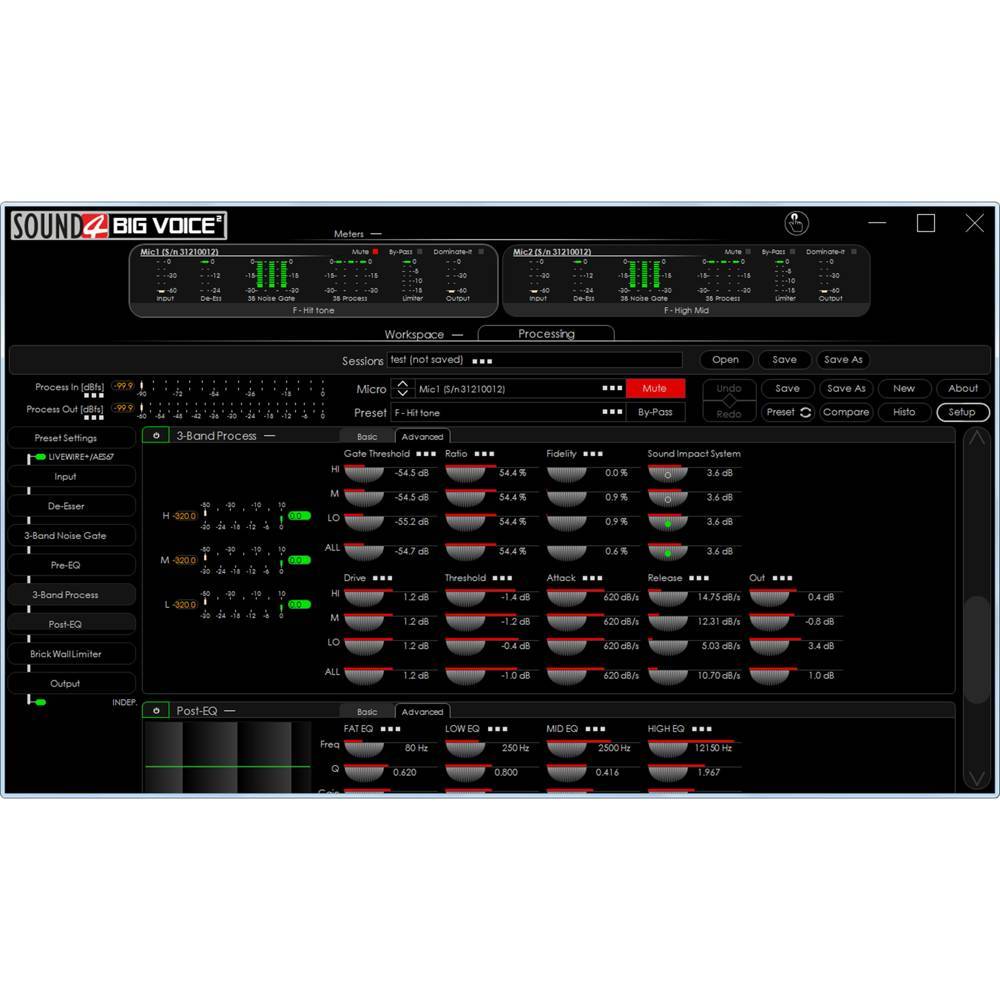Click scroll-up arrow of processing panel

(x=976, y=439)
